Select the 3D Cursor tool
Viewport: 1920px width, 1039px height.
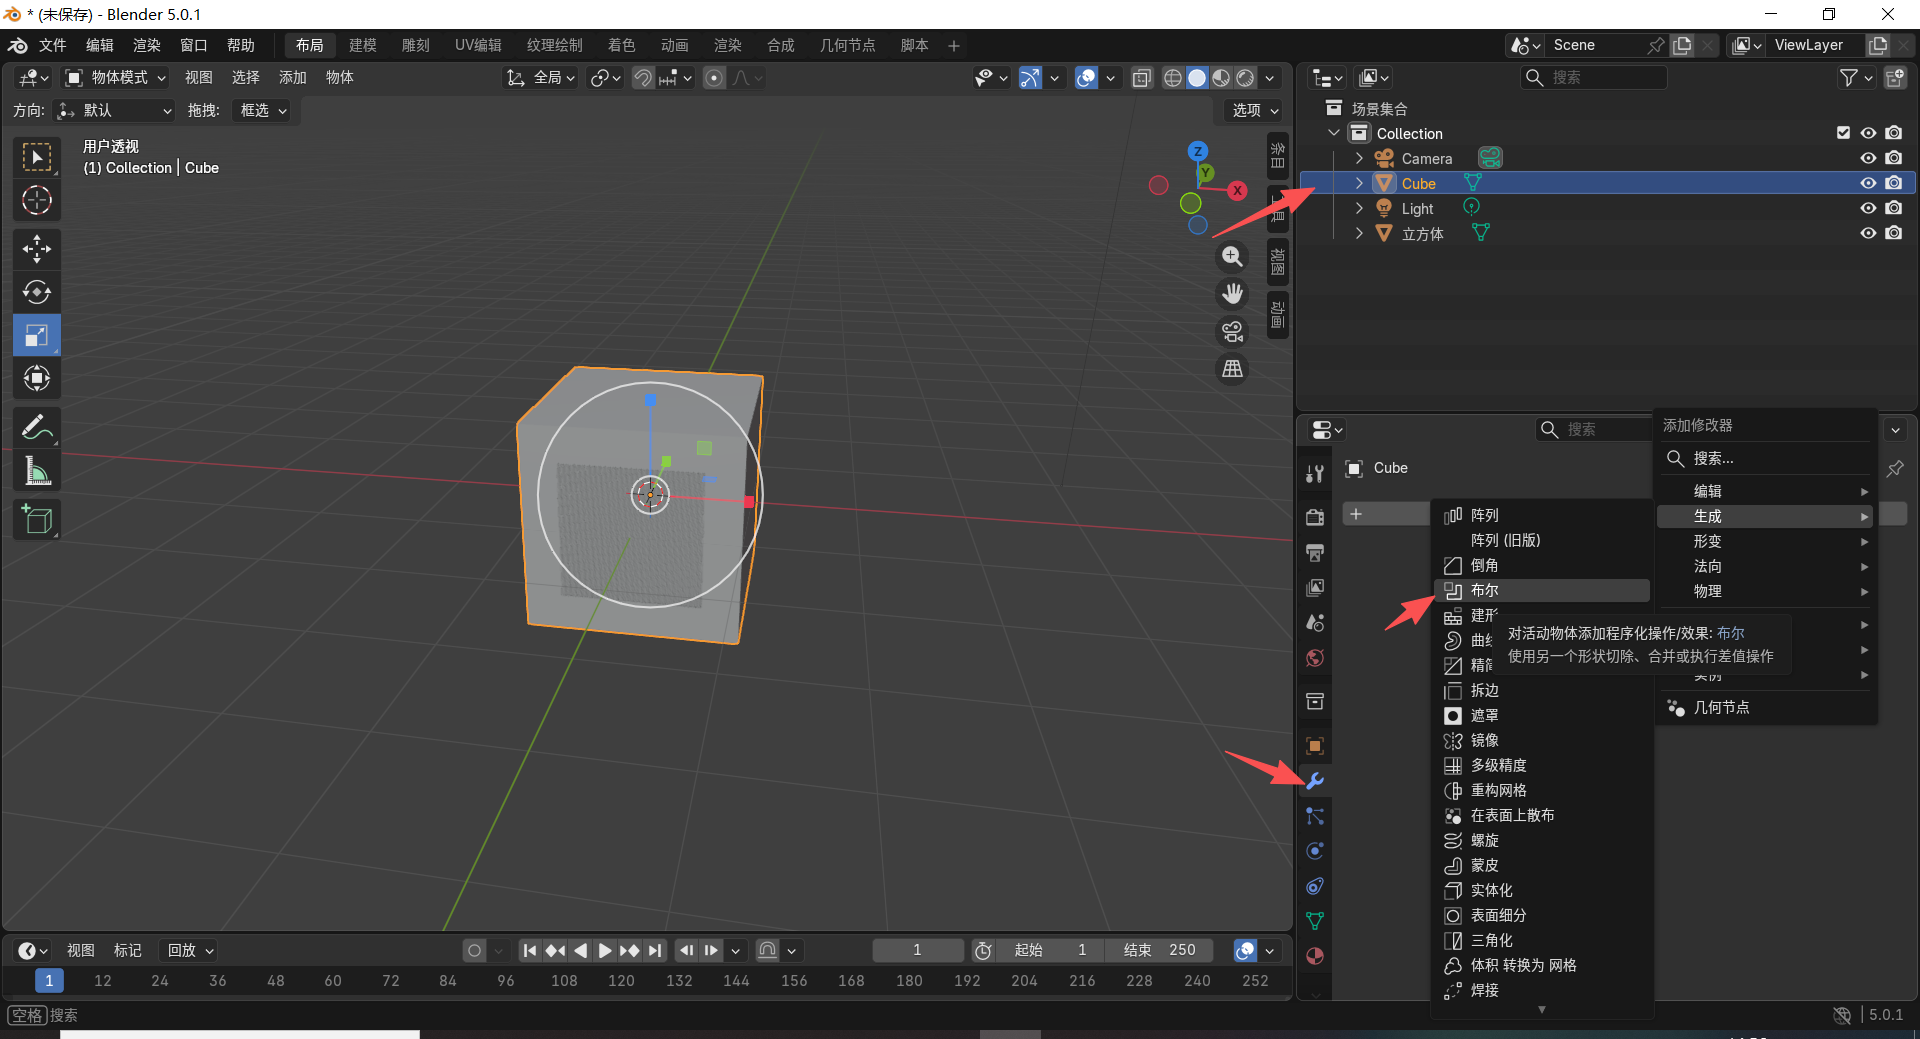click(x=37, y=200)
